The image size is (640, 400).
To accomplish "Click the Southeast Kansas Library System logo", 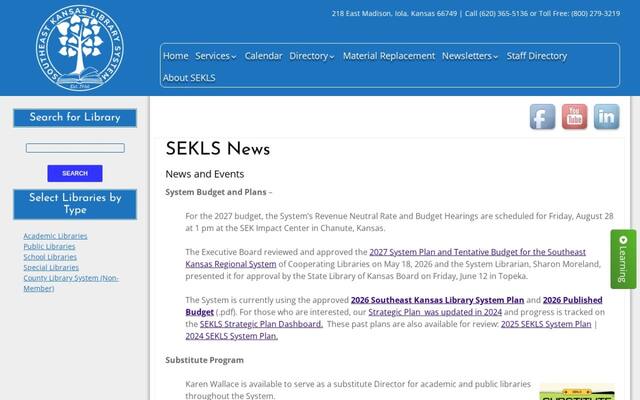I will tap(80, 48).
